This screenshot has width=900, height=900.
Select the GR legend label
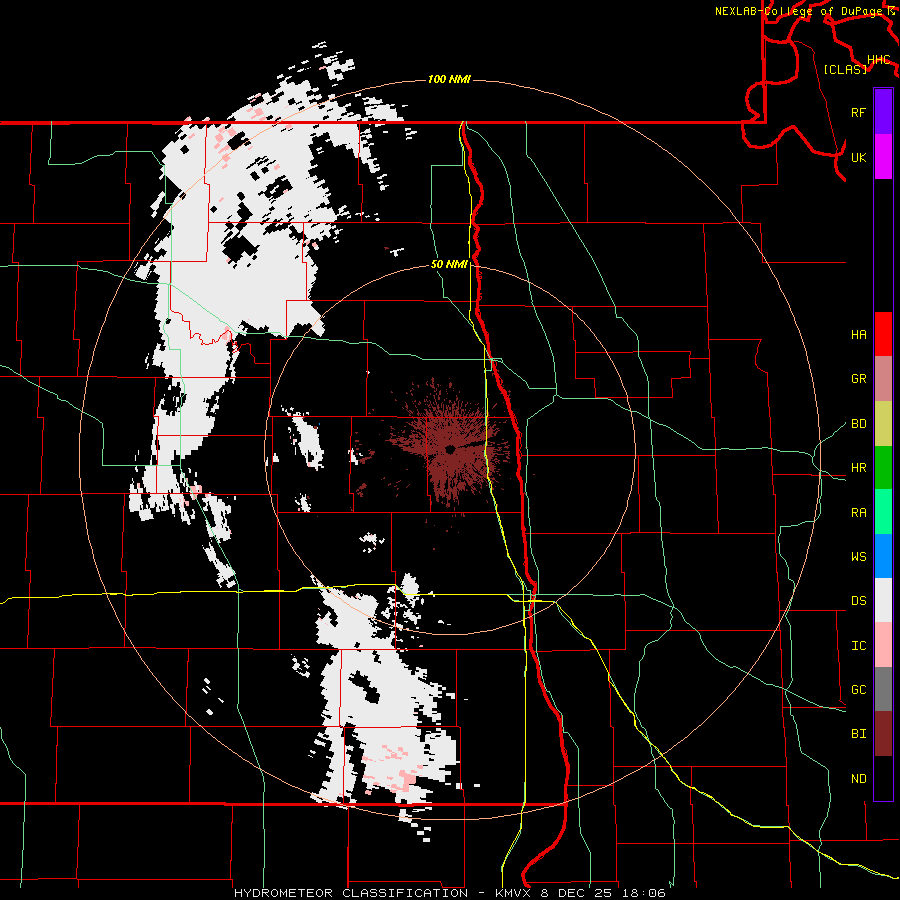coord(858,379)
